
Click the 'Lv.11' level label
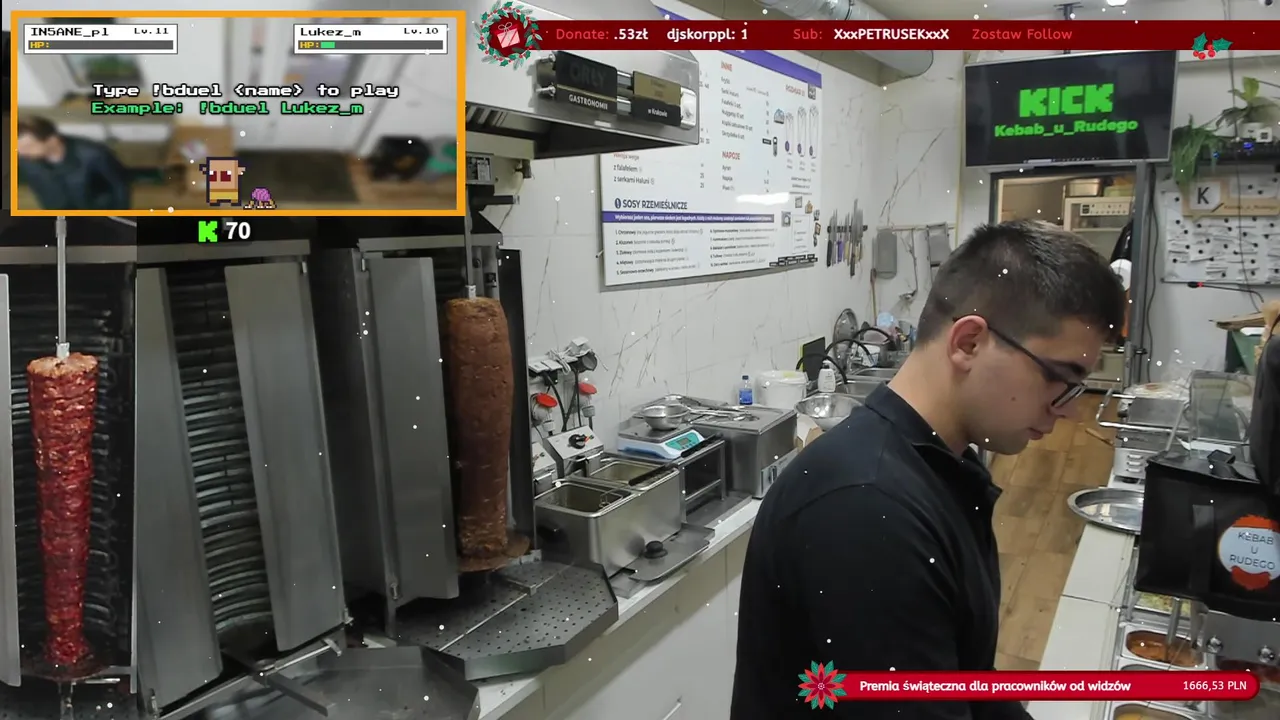click(x=151, y=31)
